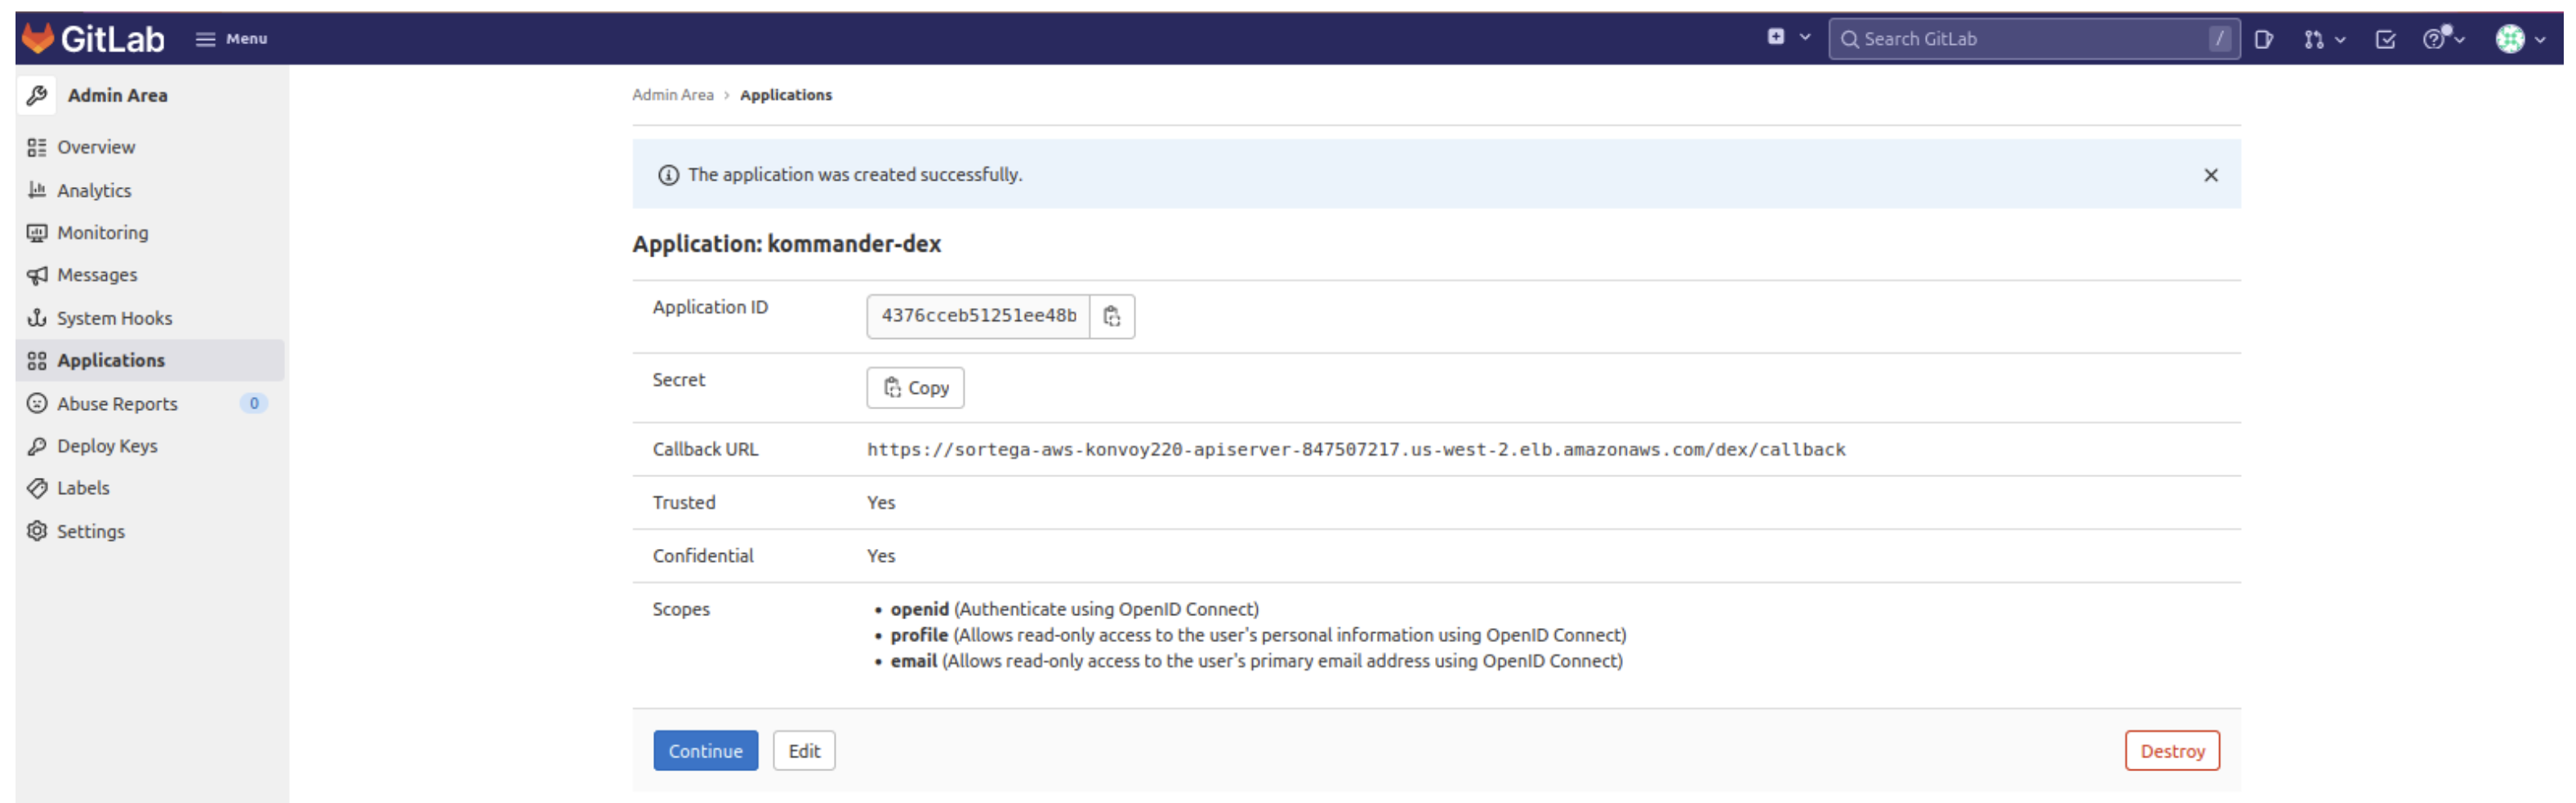Click the Admin Area wrench icon
2576x803 pixels.
click(37, 95)
